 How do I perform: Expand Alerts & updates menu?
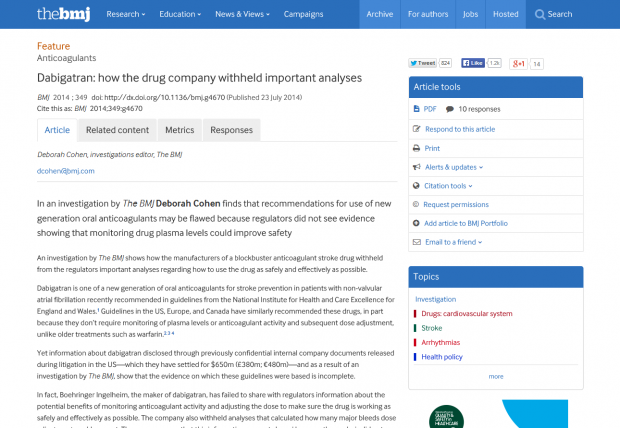point(454,167)
